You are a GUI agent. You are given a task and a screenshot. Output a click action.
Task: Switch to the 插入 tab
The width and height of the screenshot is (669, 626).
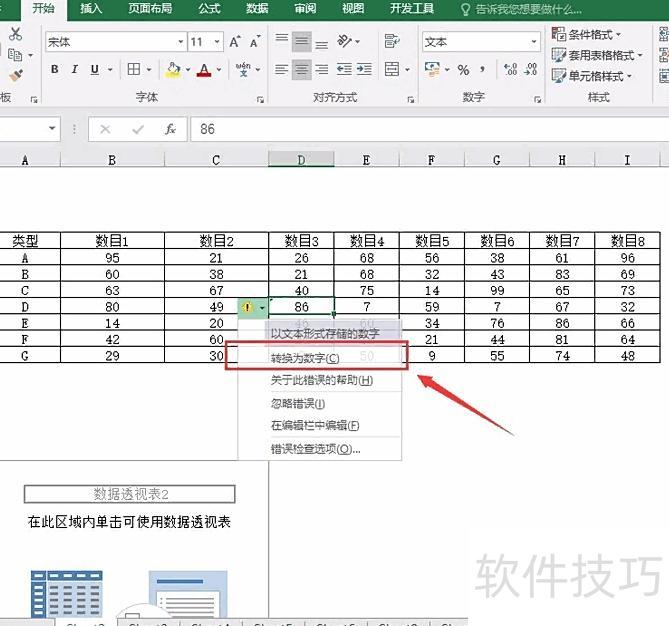91,9
